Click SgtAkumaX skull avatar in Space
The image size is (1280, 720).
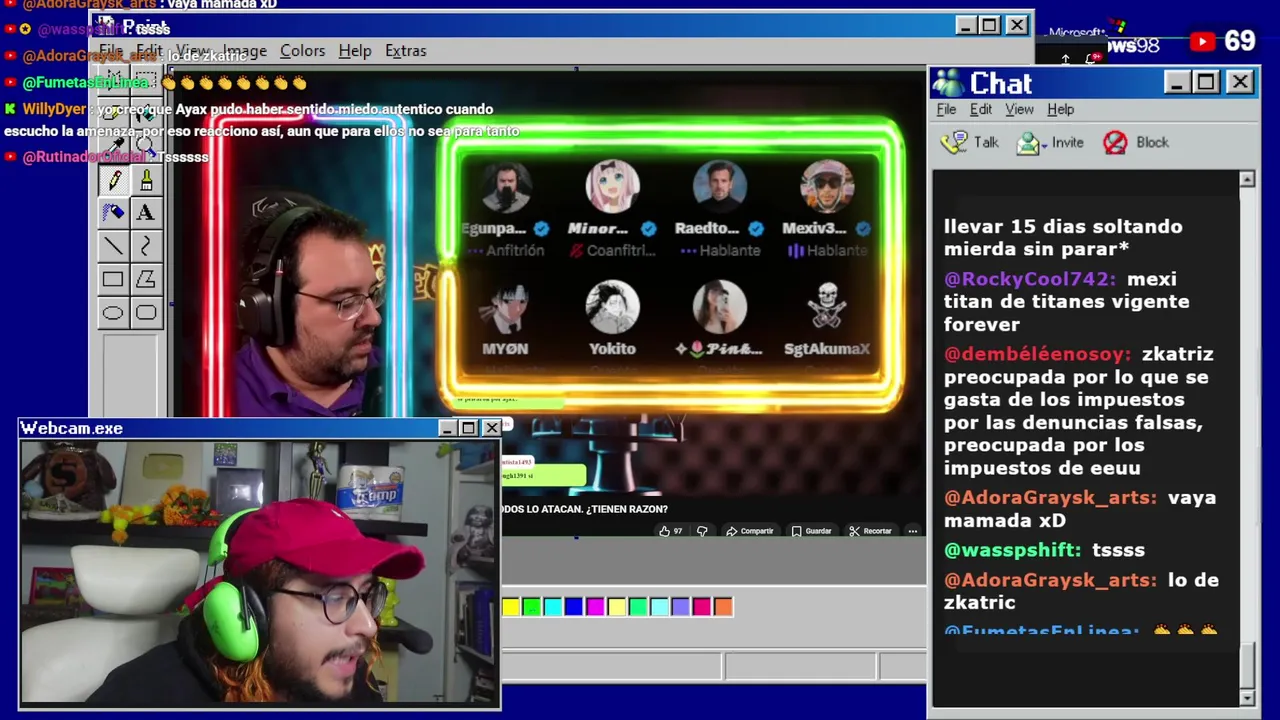pos(826,307)
